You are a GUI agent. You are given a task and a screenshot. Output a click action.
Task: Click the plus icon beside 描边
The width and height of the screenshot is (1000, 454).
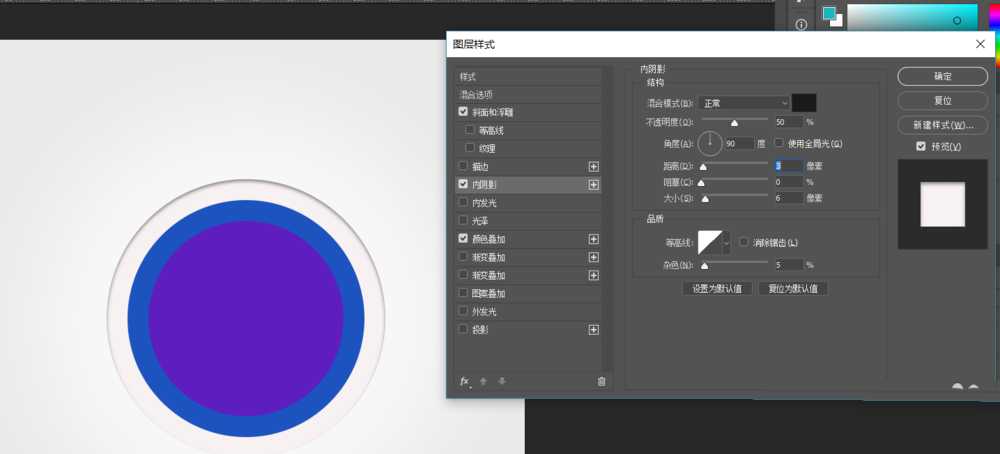593,166
